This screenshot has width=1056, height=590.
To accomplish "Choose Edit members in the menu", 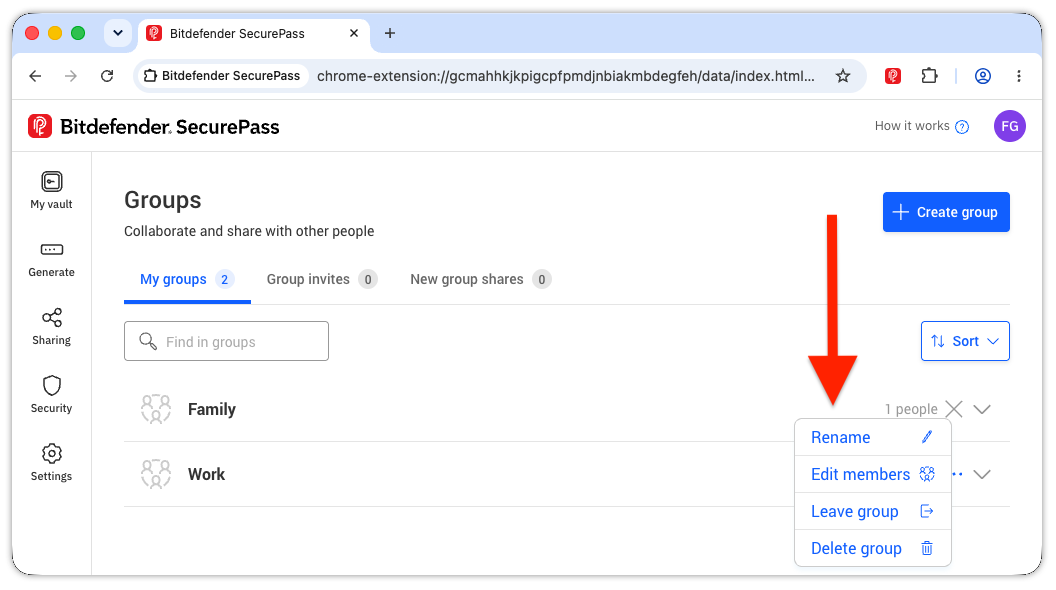I will coord(873,474).
